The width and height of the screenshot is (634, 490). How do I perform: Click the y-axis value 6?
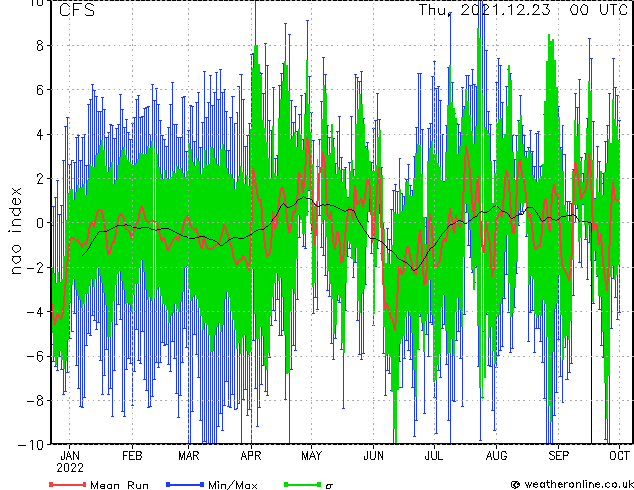[40, 90]
